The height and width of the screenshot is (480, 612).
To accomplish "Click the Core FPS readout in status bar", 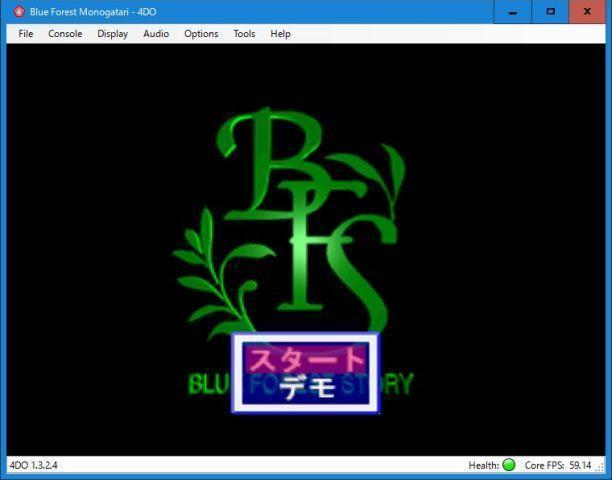I will tap(558, 465).
